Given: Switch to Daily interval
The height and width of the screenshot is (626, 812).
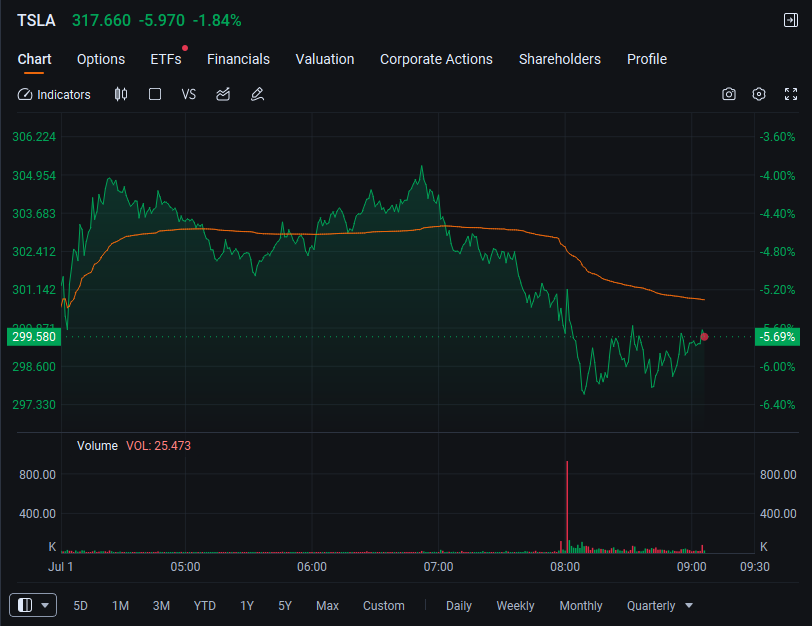Looking at the screenshot, I should coord(459,606).
